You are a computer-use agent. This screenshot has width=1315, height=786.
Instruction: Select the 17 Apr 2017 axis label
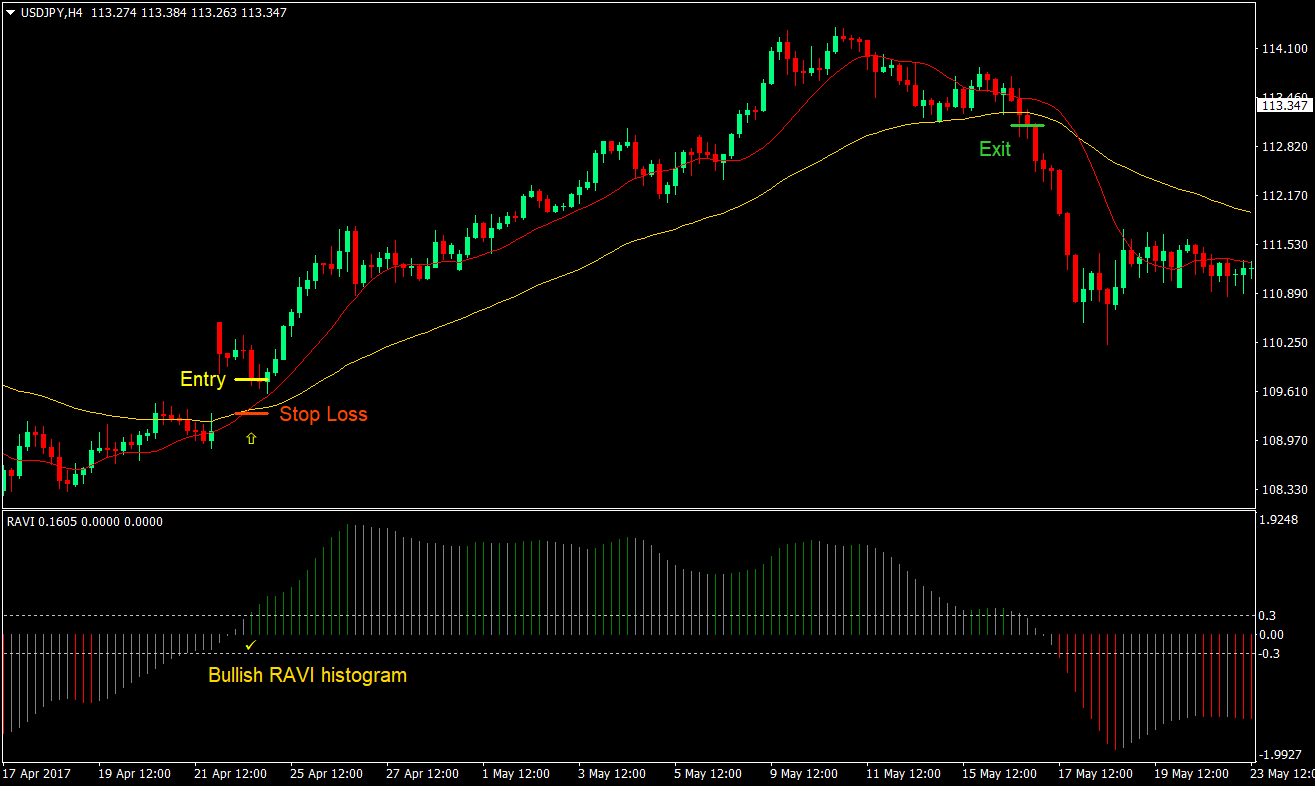pyautogui.click(x=38, y=773)
